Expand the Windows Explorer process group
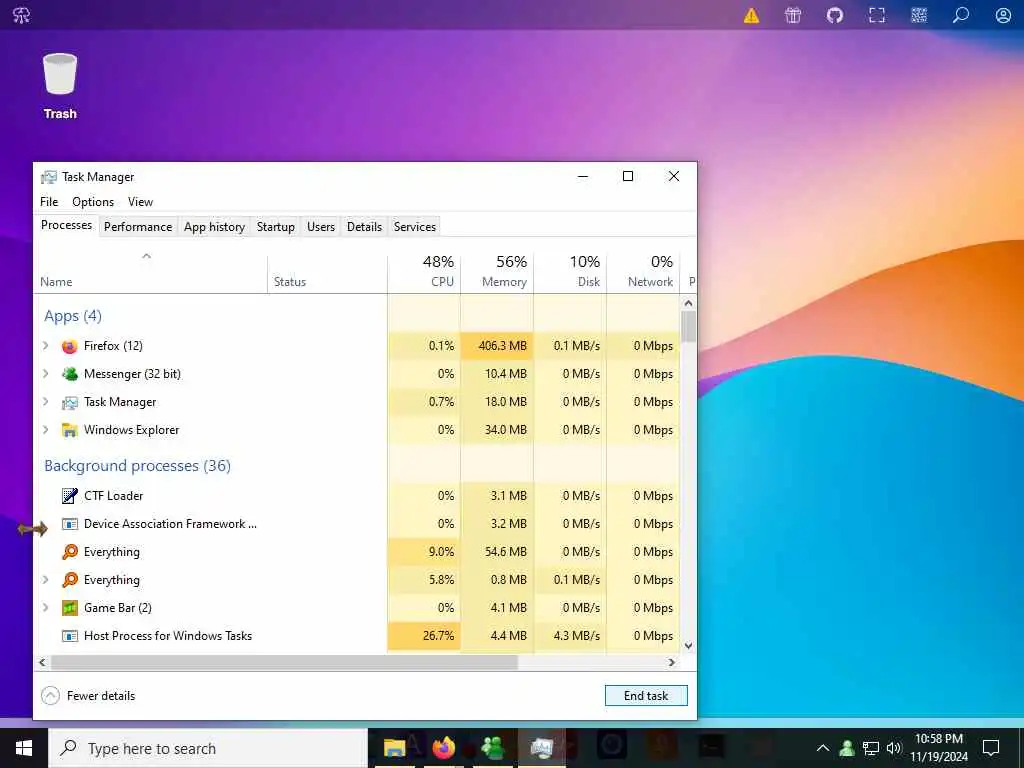The width and height of the screenshot is (1024, 768). pos(46,430)
